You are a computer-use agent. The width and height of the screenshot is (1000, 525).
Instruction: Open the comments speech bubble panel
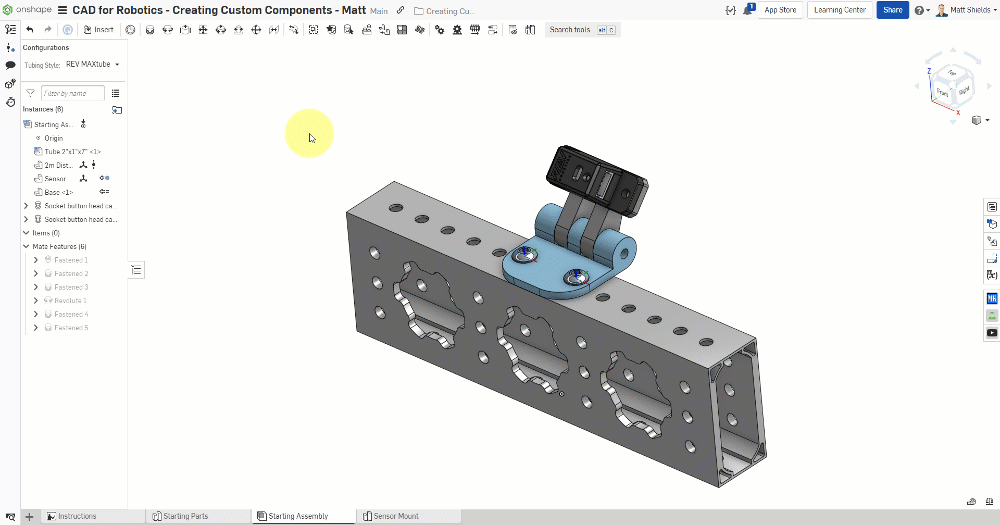coord(10,65)
